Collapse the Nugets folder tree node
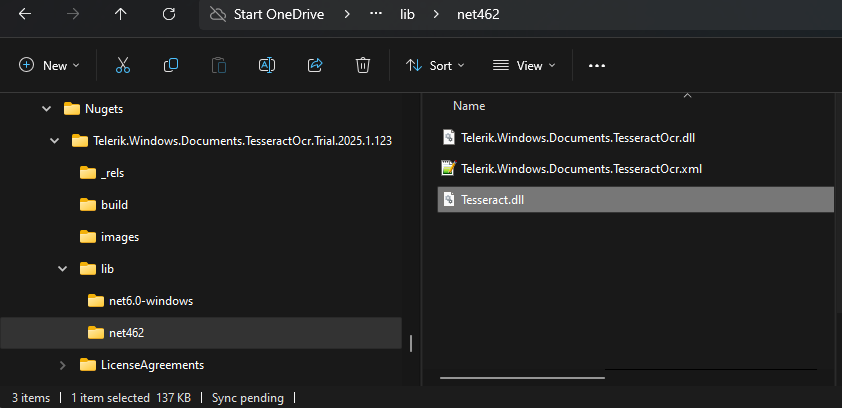 (x=45, y=108)
